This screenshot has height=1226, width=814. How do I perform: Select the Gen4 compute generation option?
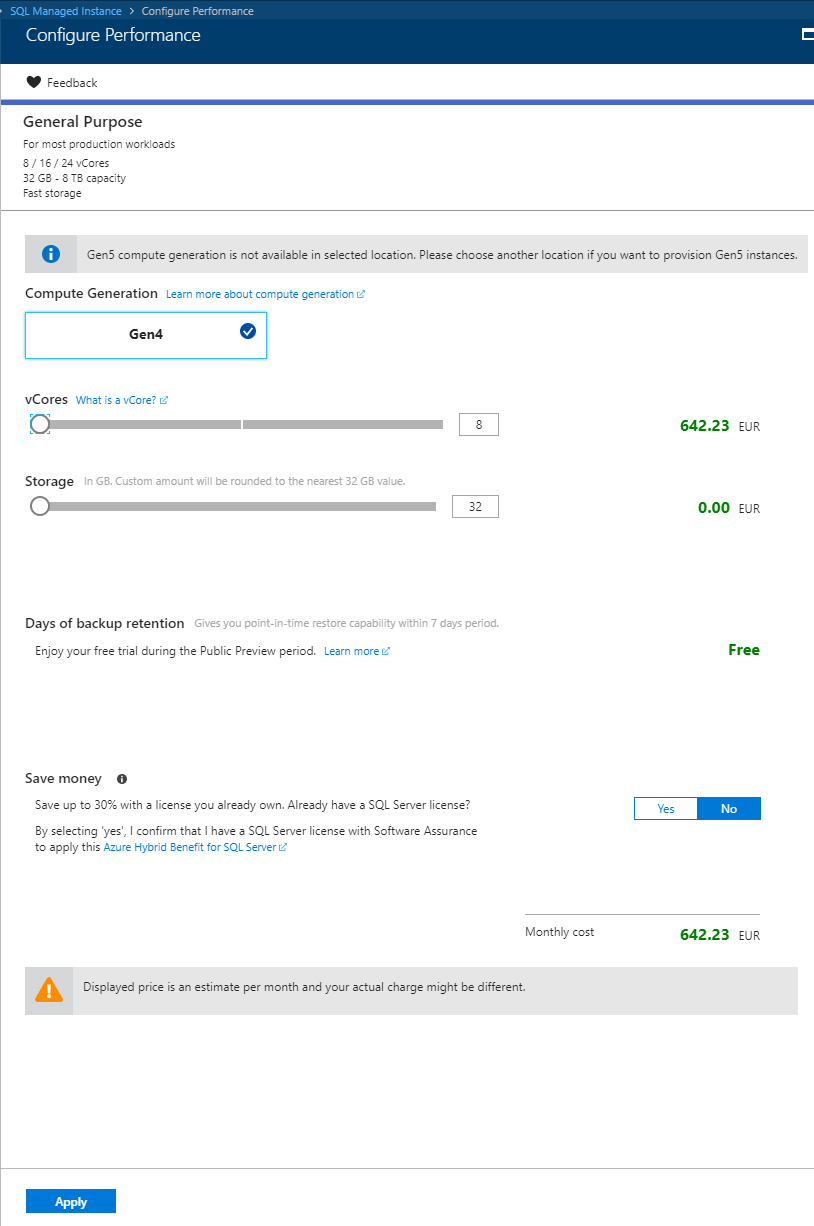pos(146,335)
